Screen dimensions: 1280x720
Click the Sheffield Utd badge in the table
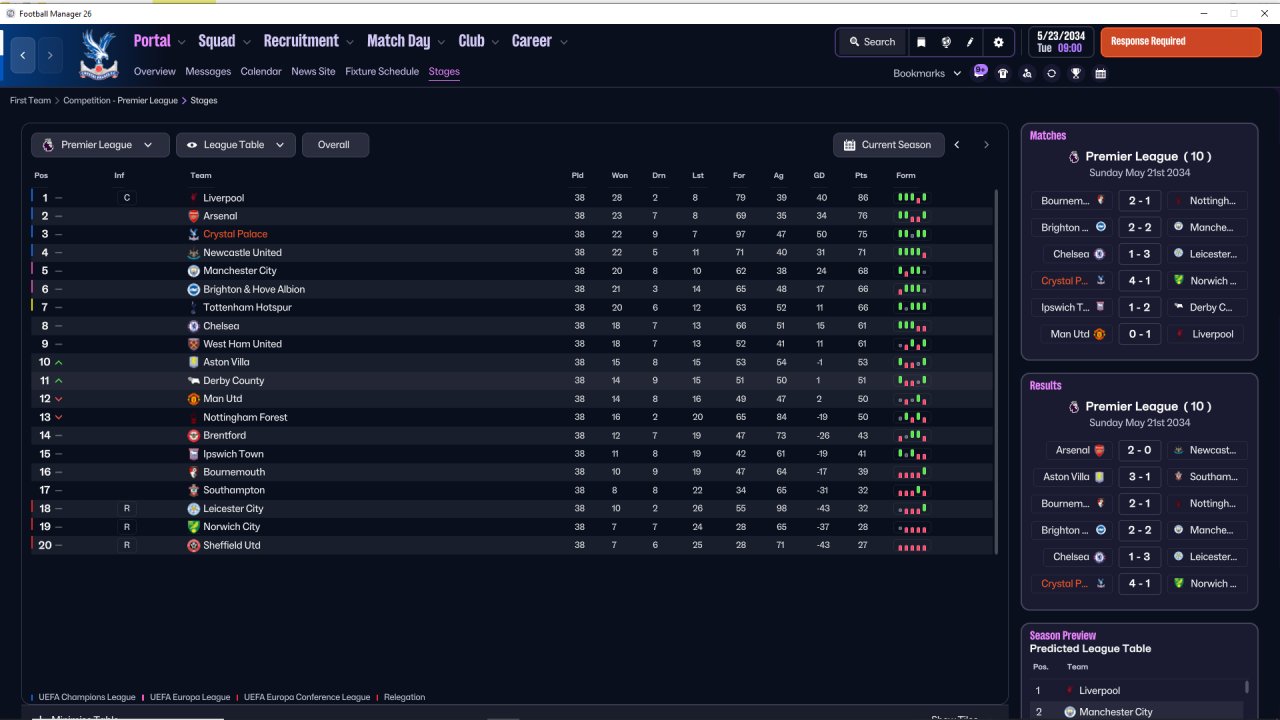click(x=194, y=545)
